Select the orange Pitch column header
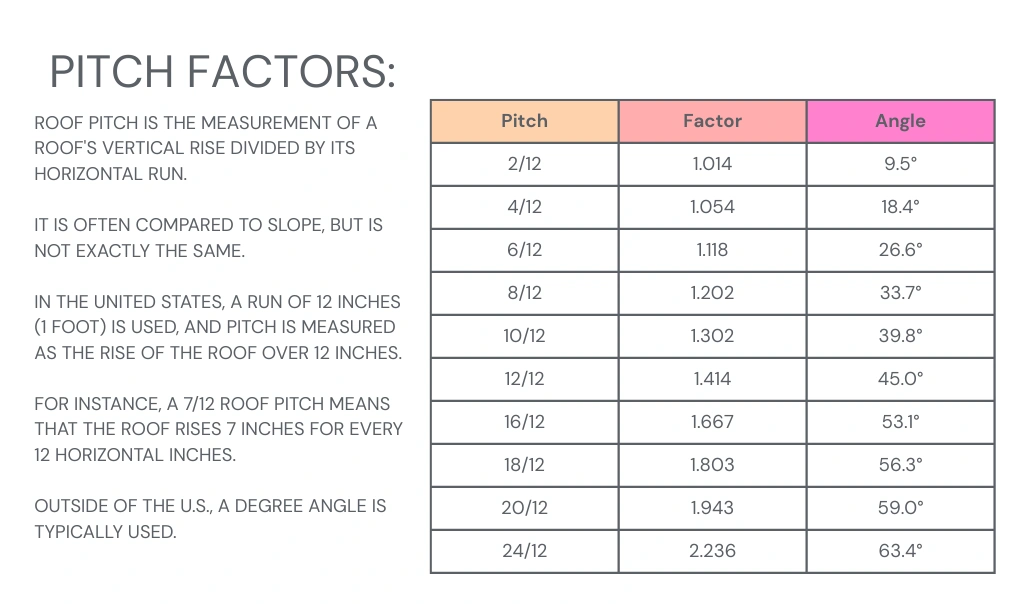 coord(524,121)
